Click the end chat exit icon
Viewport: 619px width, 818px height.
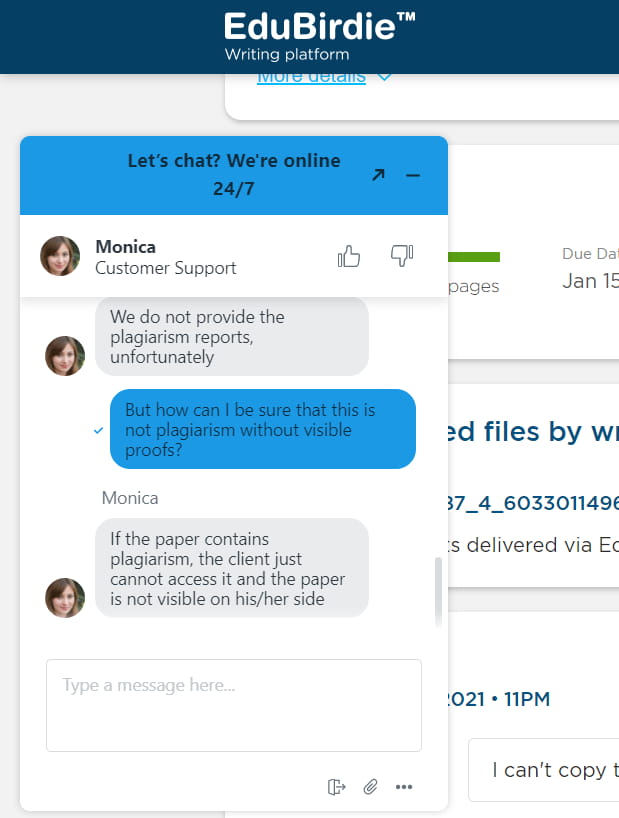336,786
